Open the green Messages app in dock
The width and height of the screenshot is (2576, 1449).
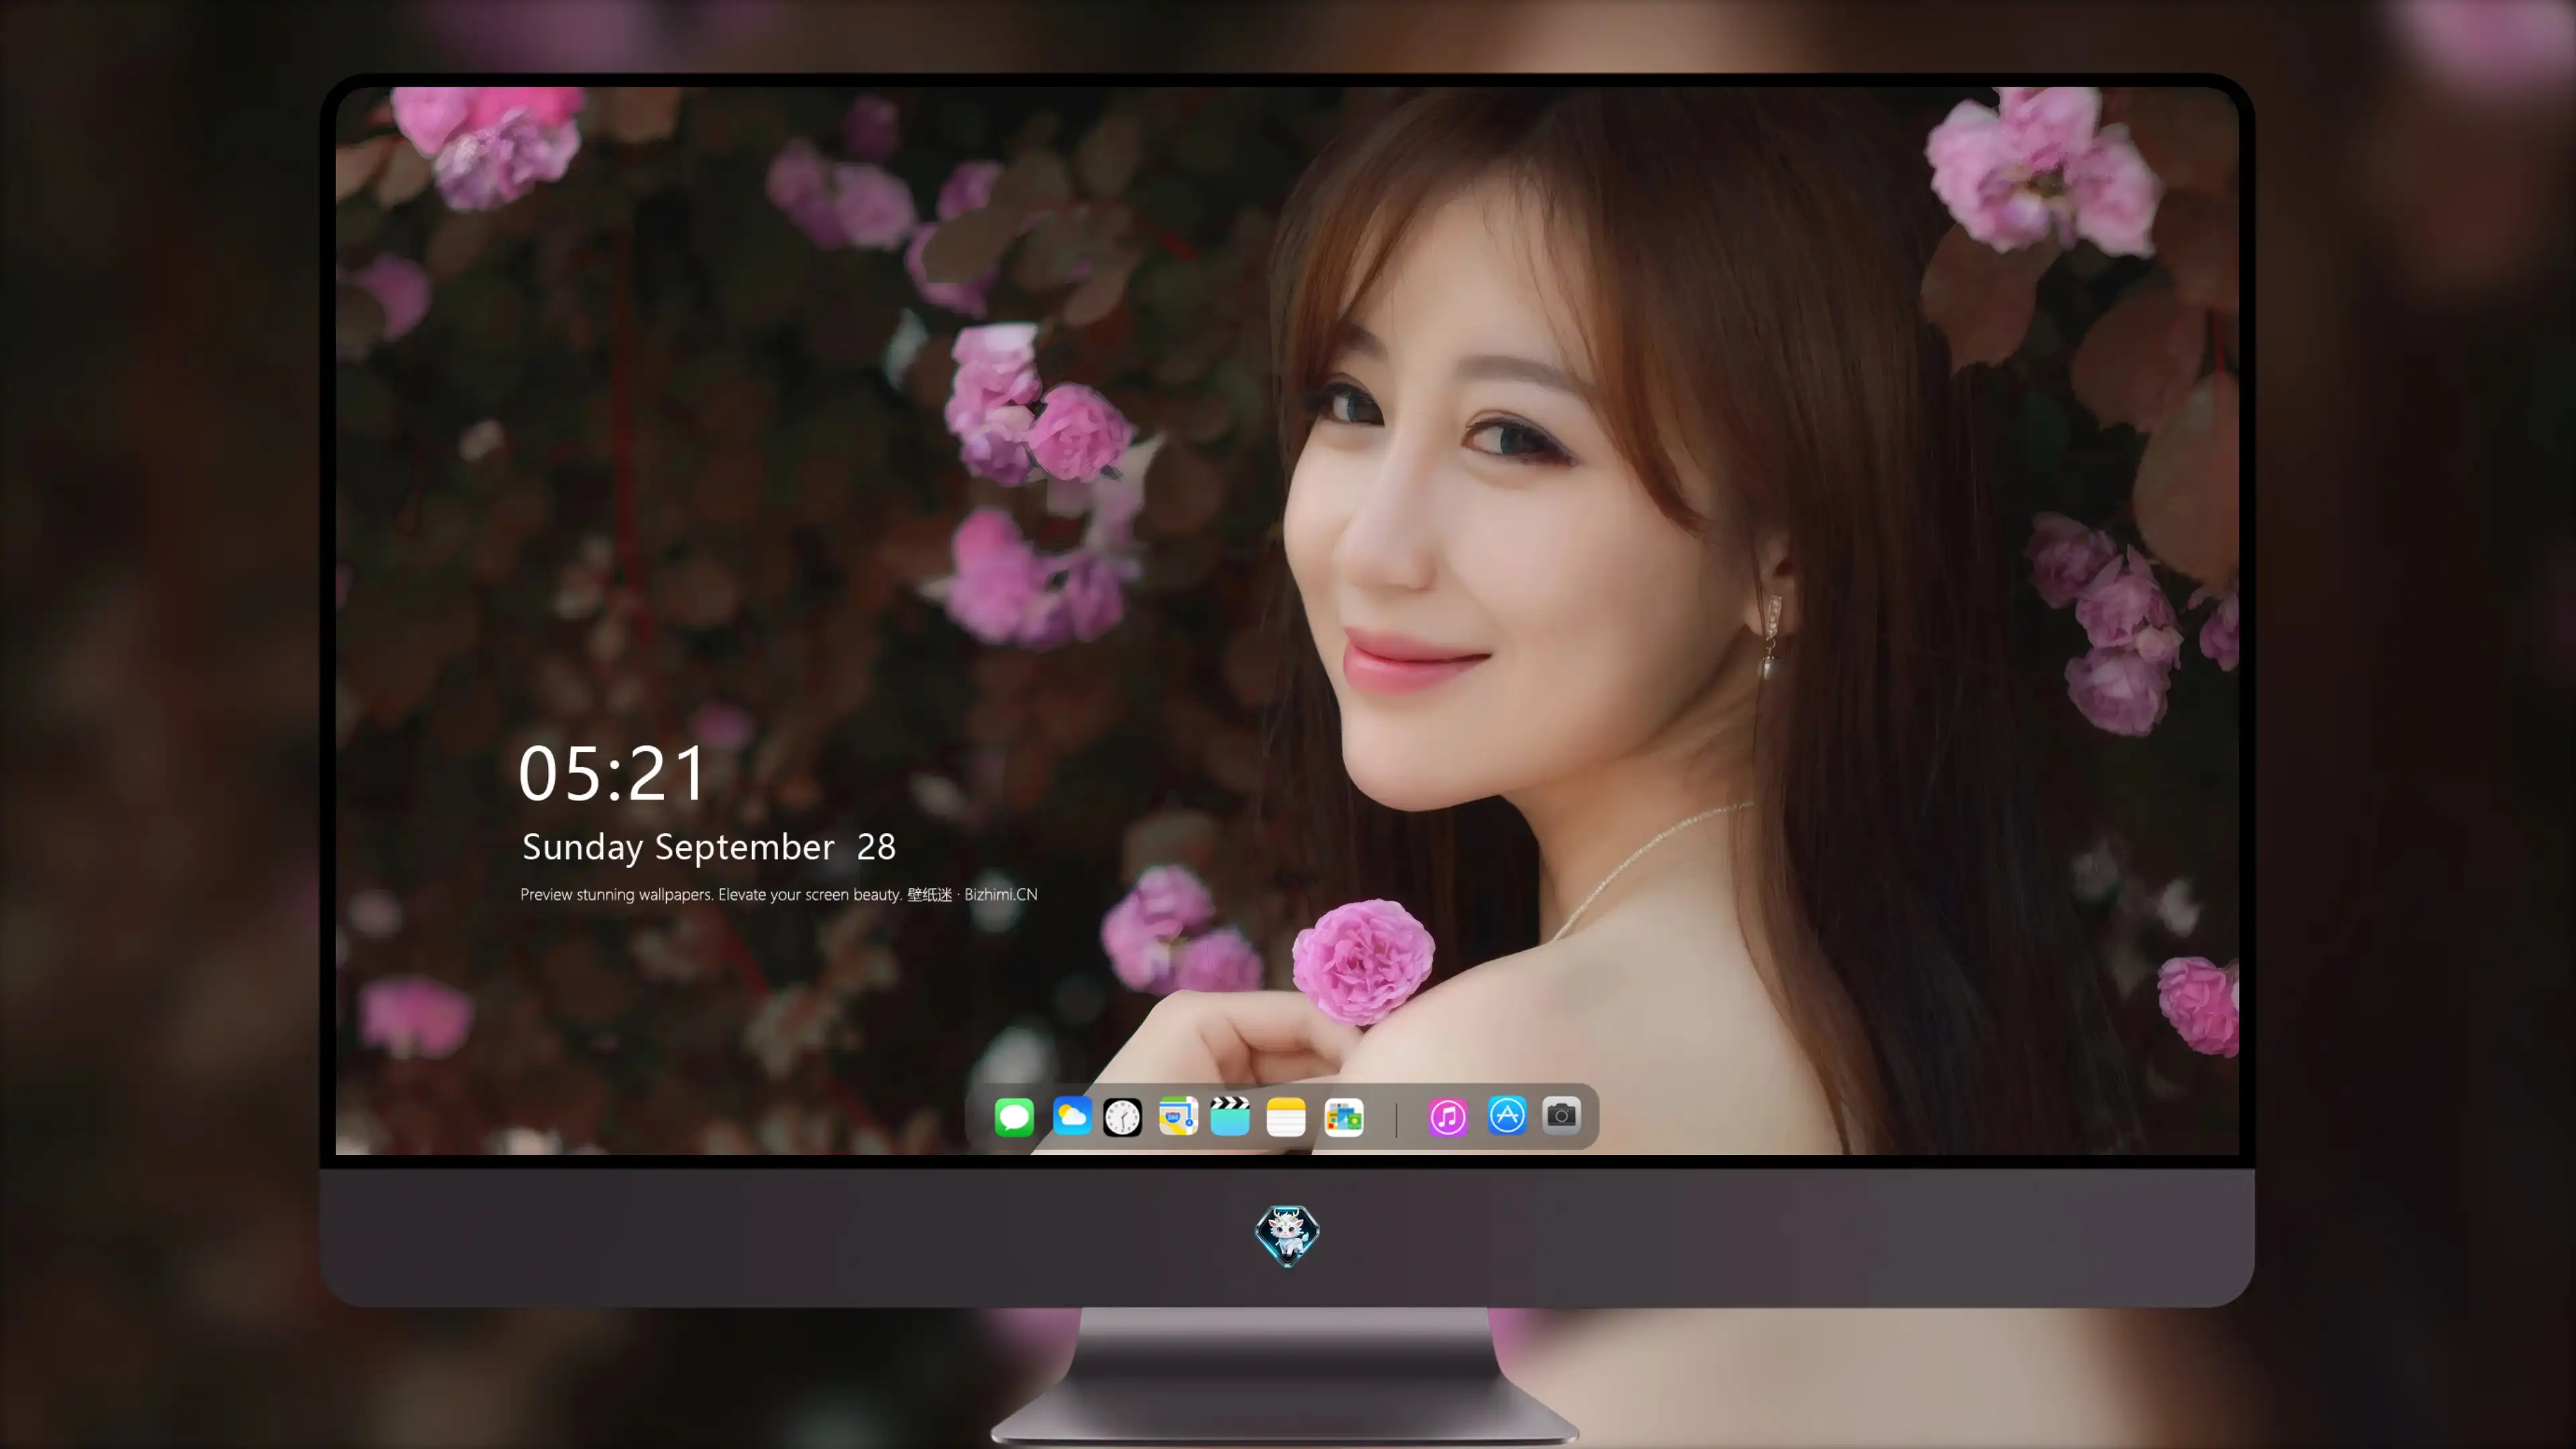pyautogui.click(x=1014, y=1117)
